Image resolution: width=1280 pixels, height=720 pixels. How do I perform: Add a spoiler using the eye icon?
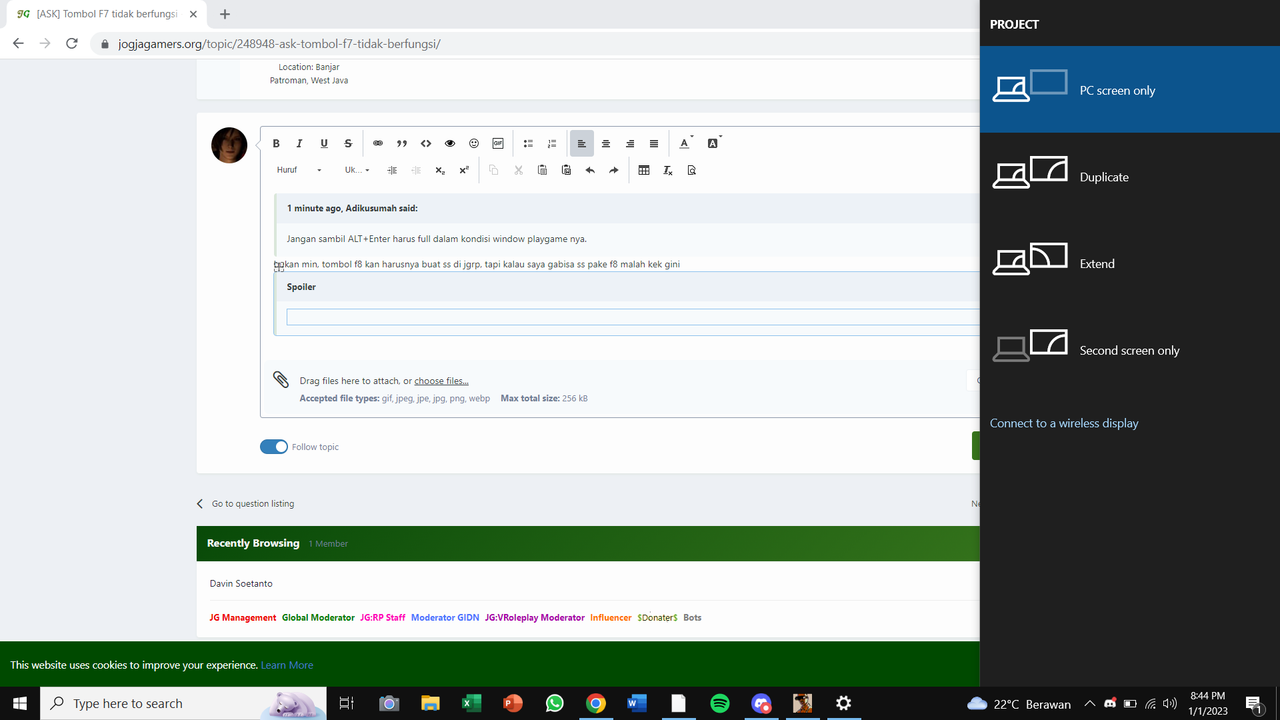(x=450, y=144)
